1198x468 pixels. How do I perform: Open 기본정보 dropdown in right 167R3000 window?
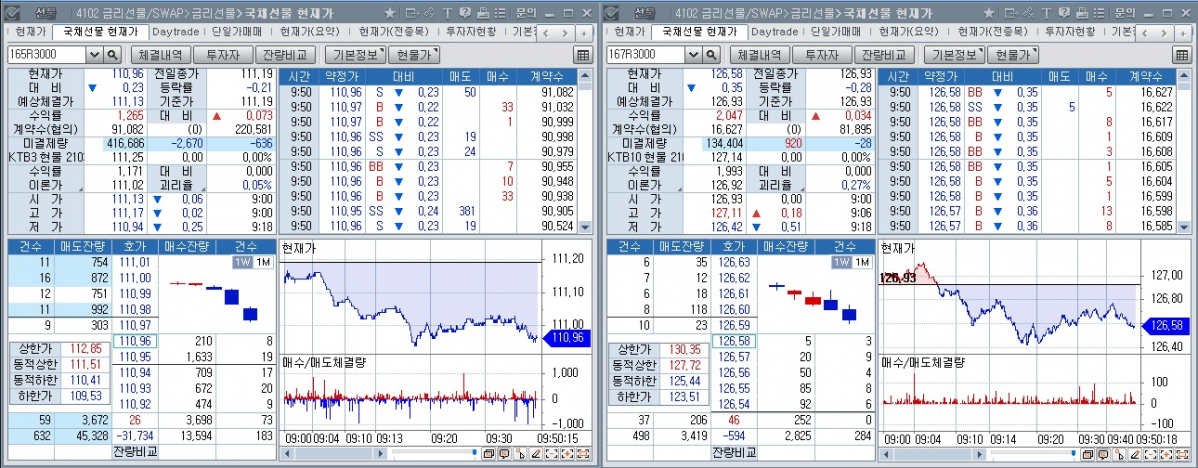[954, 55]
